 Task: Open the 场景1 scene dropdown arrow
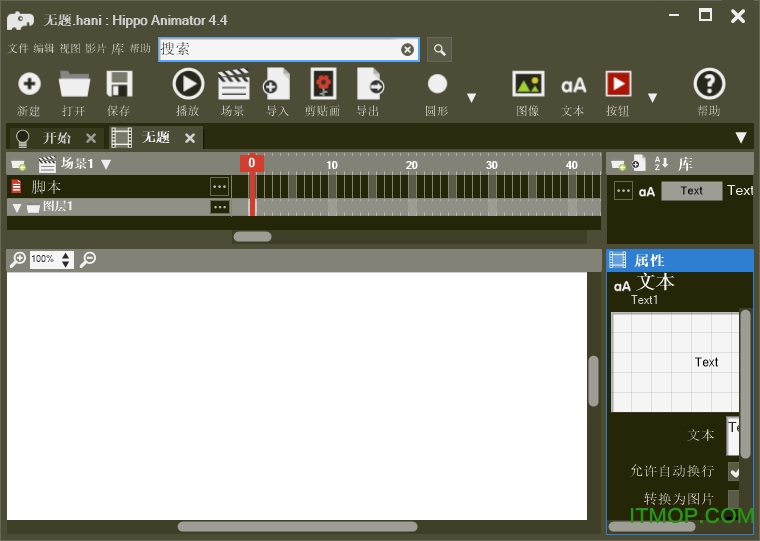click(x=106, y=164)
